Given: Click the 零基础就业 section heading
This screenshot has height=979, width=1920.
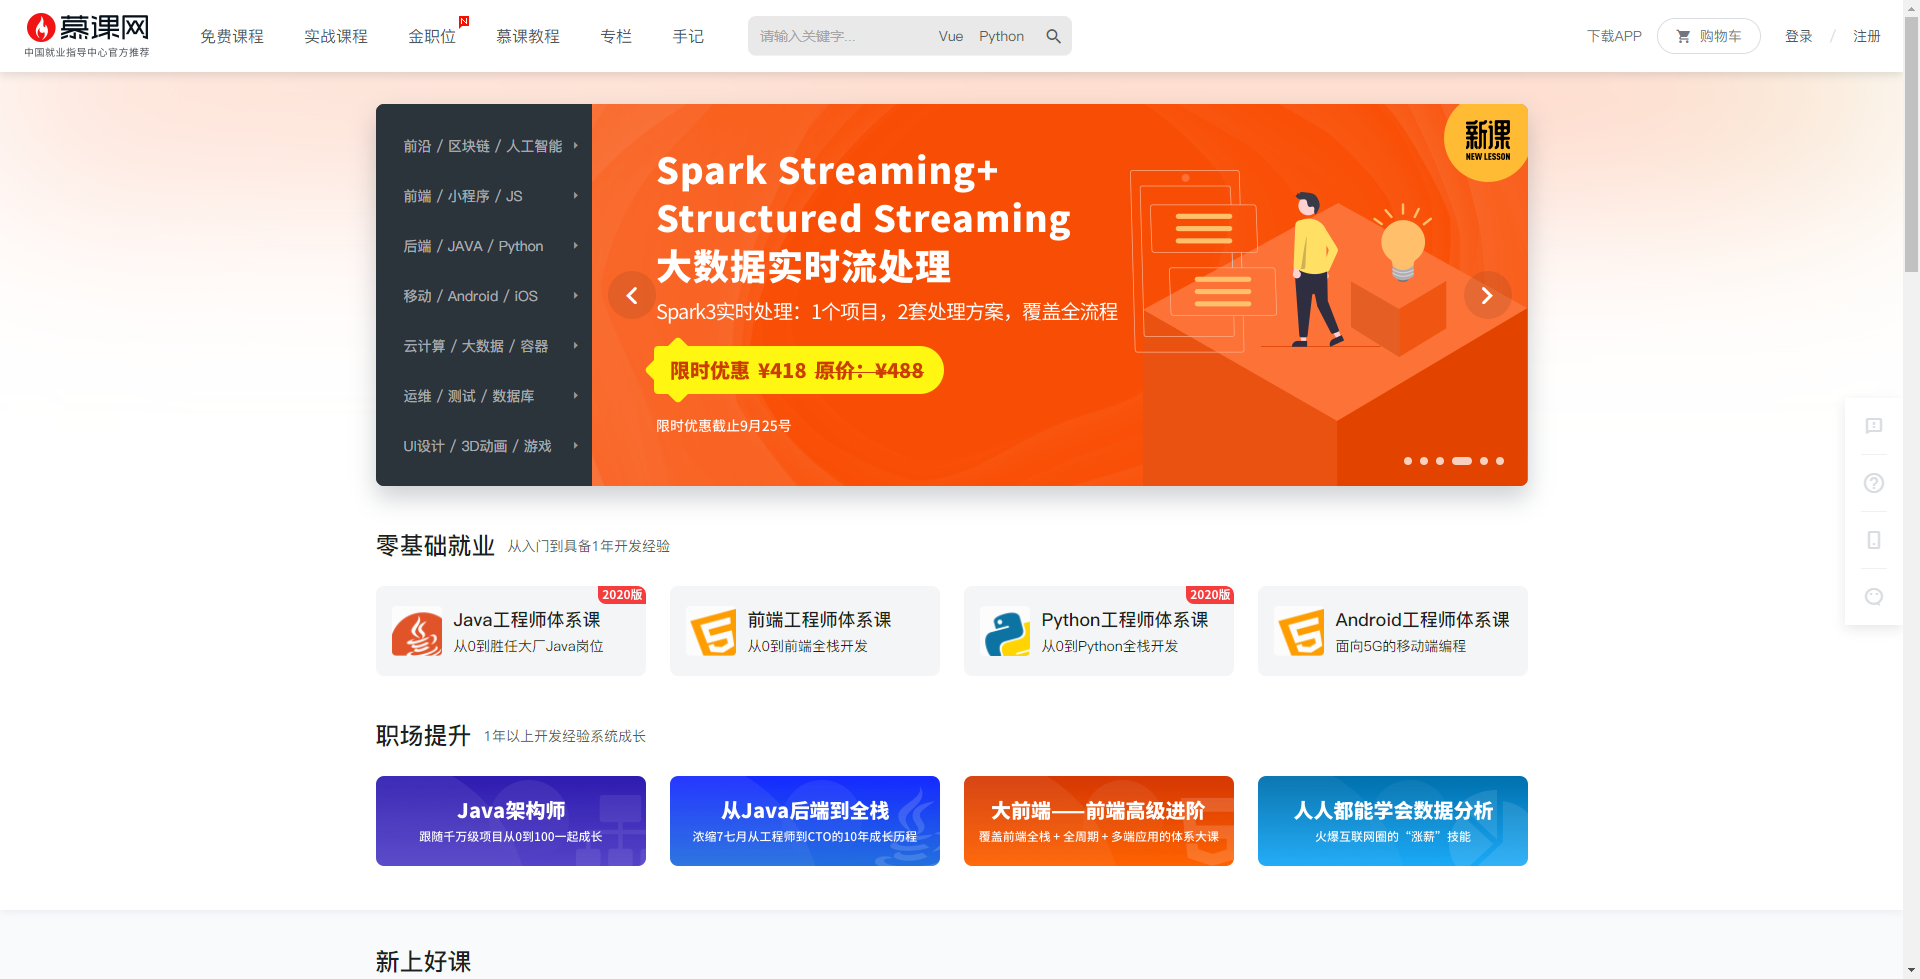Looking at the screenshot, I should click(x=435, y=545).
